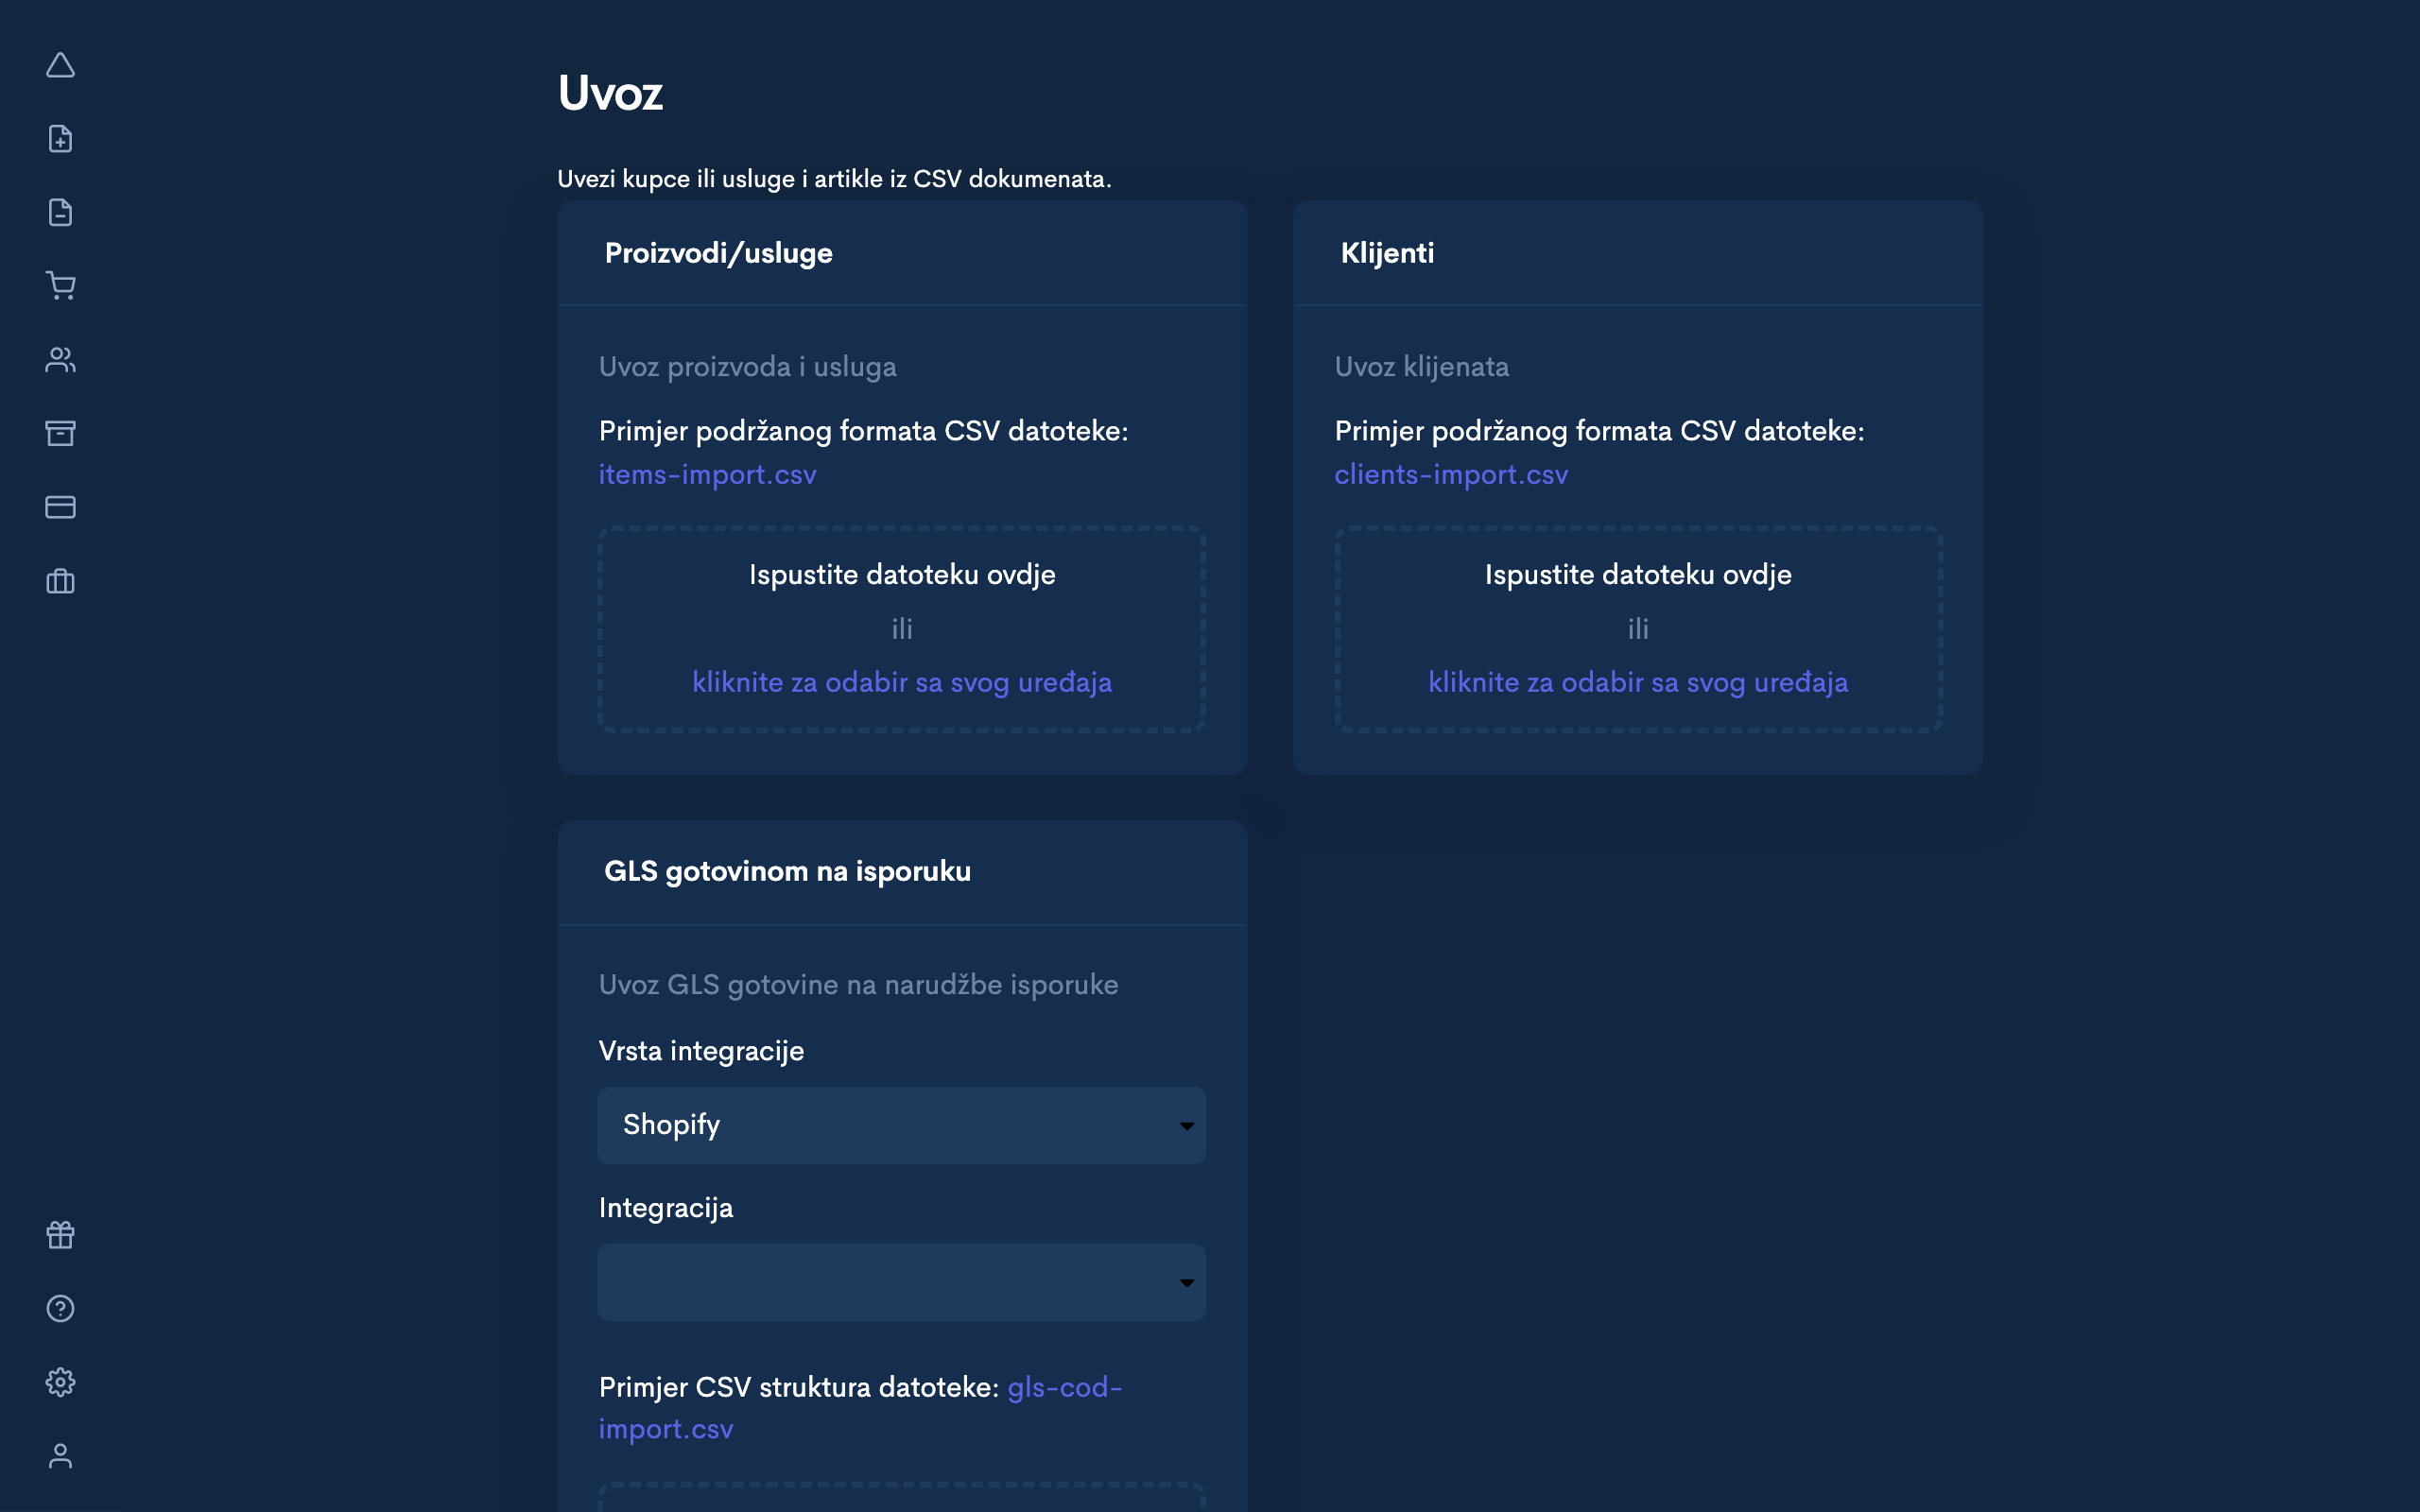
Task: Open the briefcase sidebar icon
Action: tap(60, 581)
